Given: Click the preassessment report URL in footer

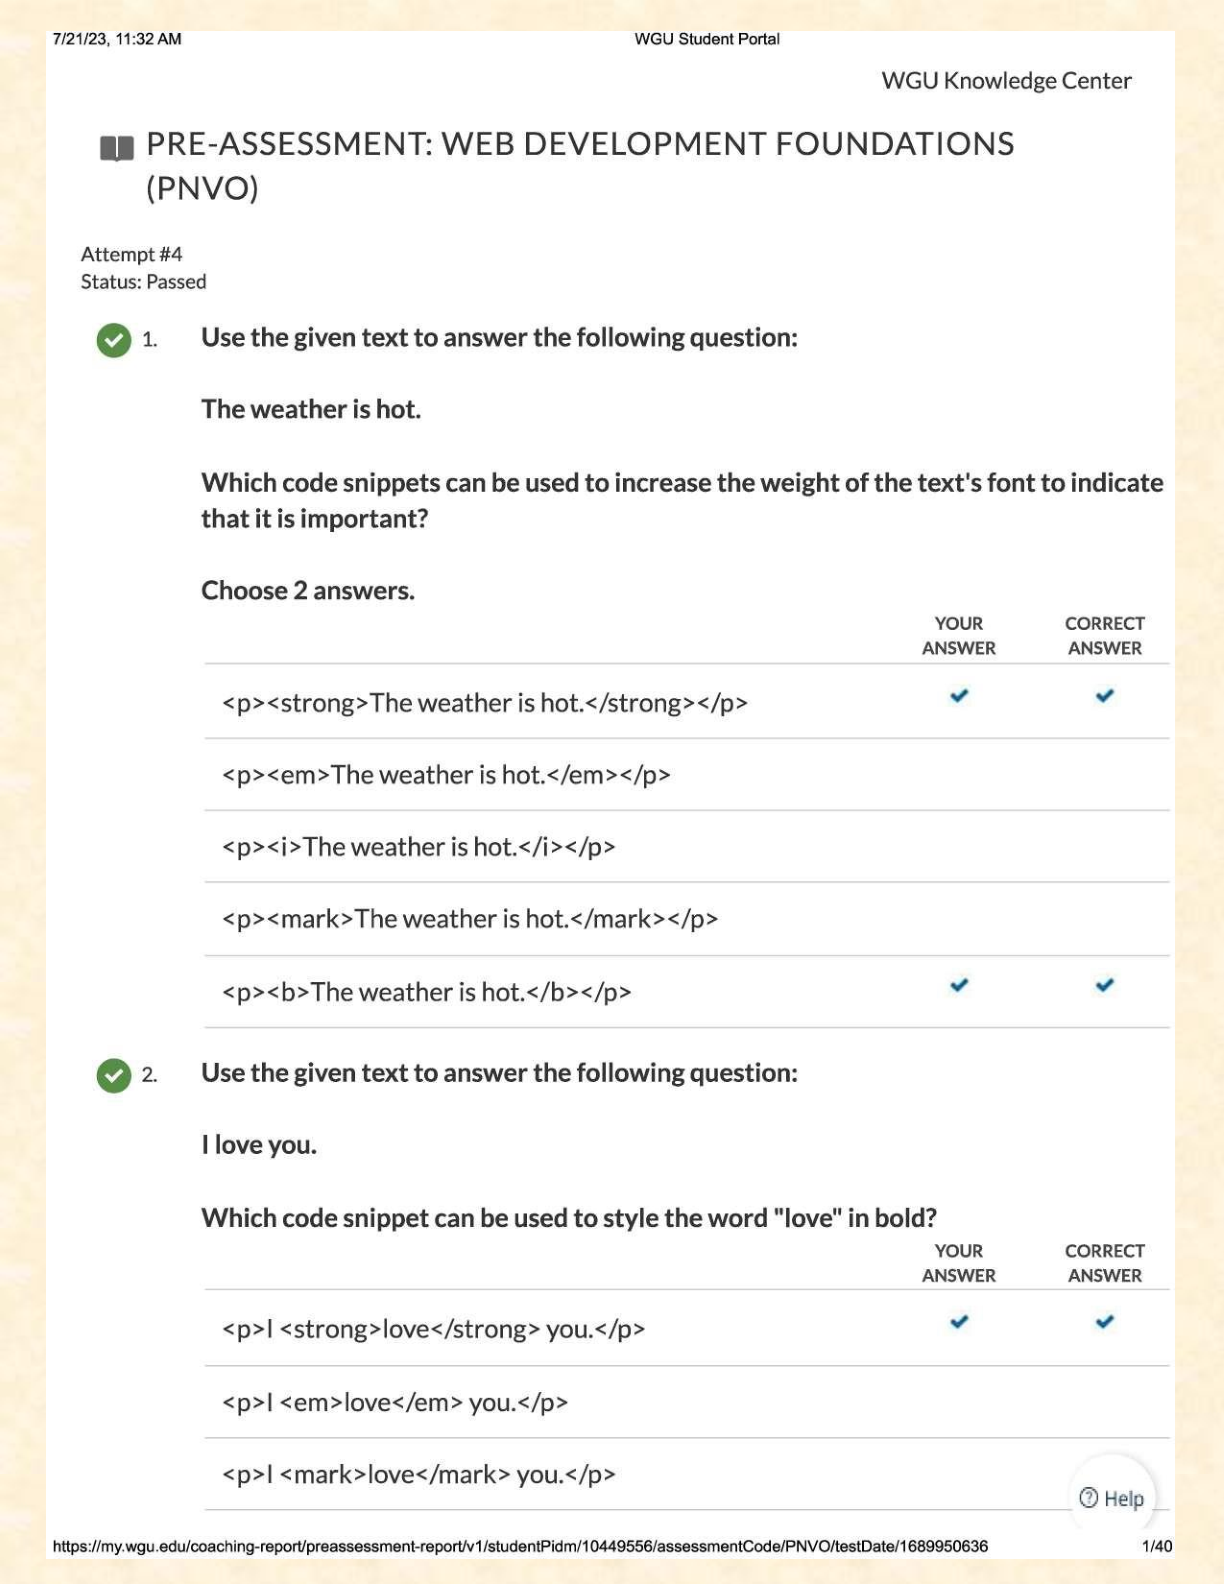Looking at the screenshot, I should (x=520, y=1546).
